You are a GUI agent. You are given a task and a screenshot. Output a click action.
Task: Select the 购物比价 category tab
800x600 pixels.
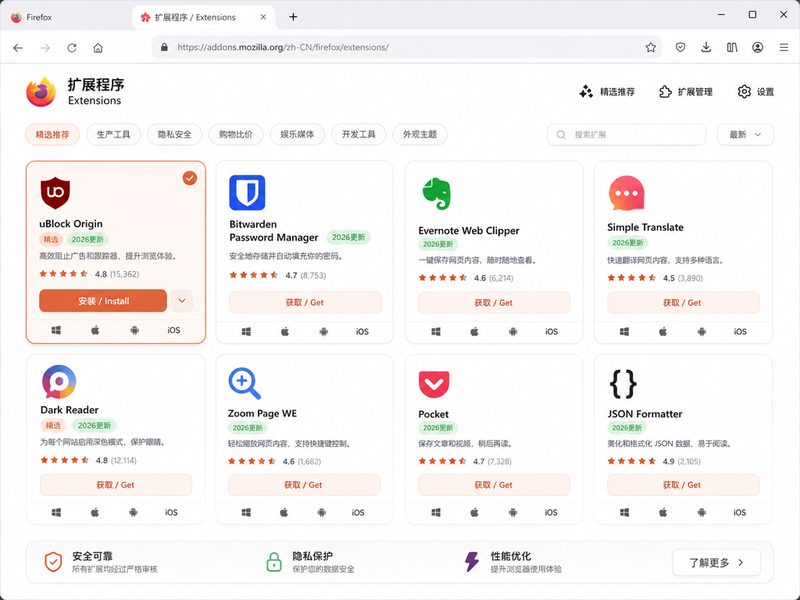(x=236, y=135)
